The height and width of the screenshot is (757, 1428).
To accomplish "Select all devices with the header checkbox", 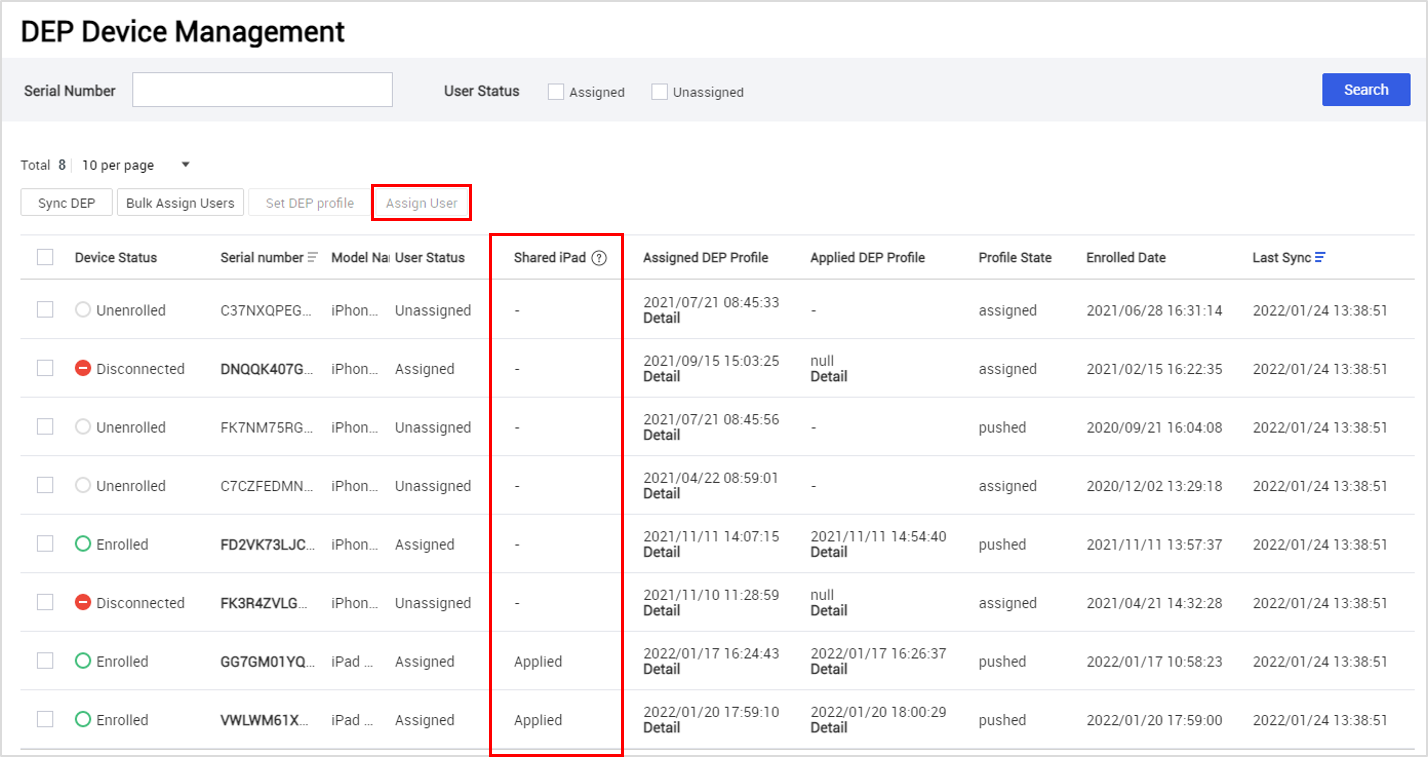I will [x=44, y=257].
